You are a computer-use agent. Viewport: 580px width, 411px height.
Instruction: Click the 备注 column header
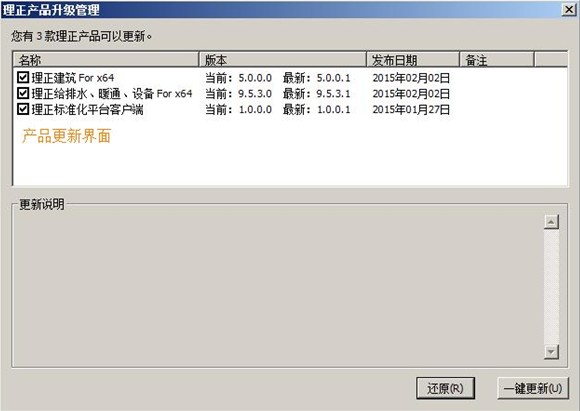point(497,60)
